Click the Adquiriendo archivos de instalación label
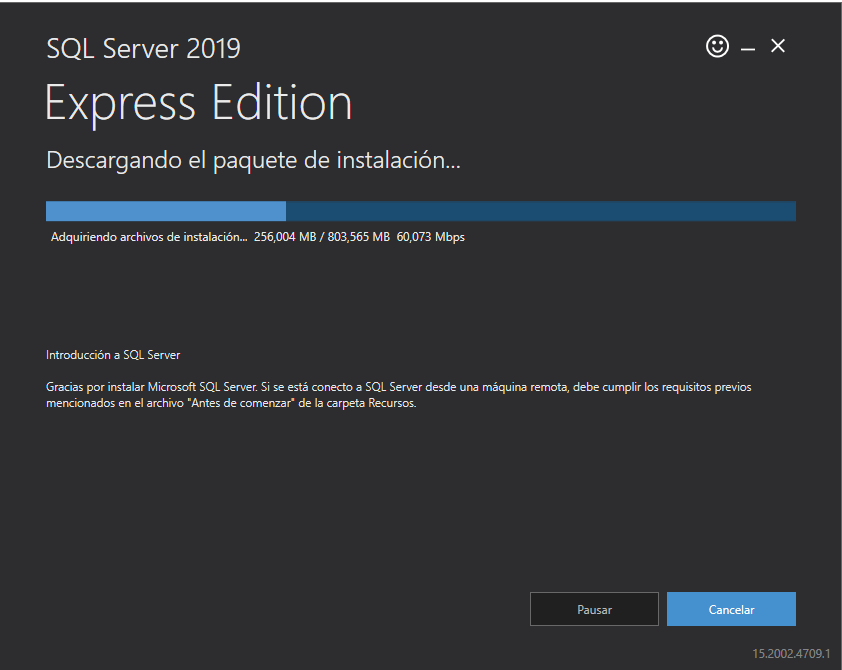This screenshot has height=670, width=842. (x=149, y=237)
